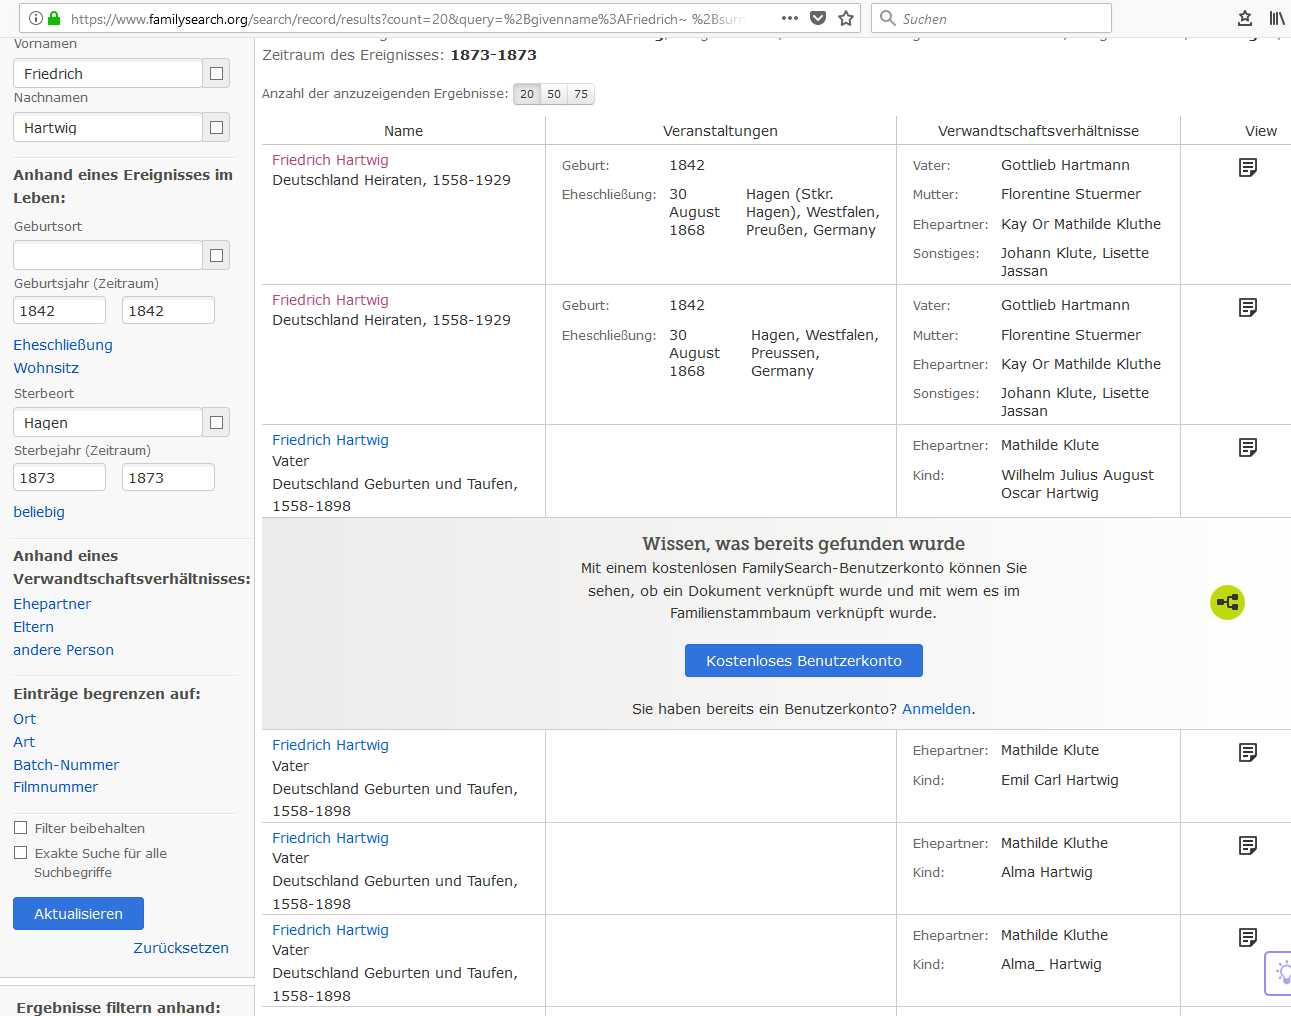Click the Verwandtschaftsverhältnisse column header
The width and height of the screenshot is (1291, 1016).
pos(1038,131)
